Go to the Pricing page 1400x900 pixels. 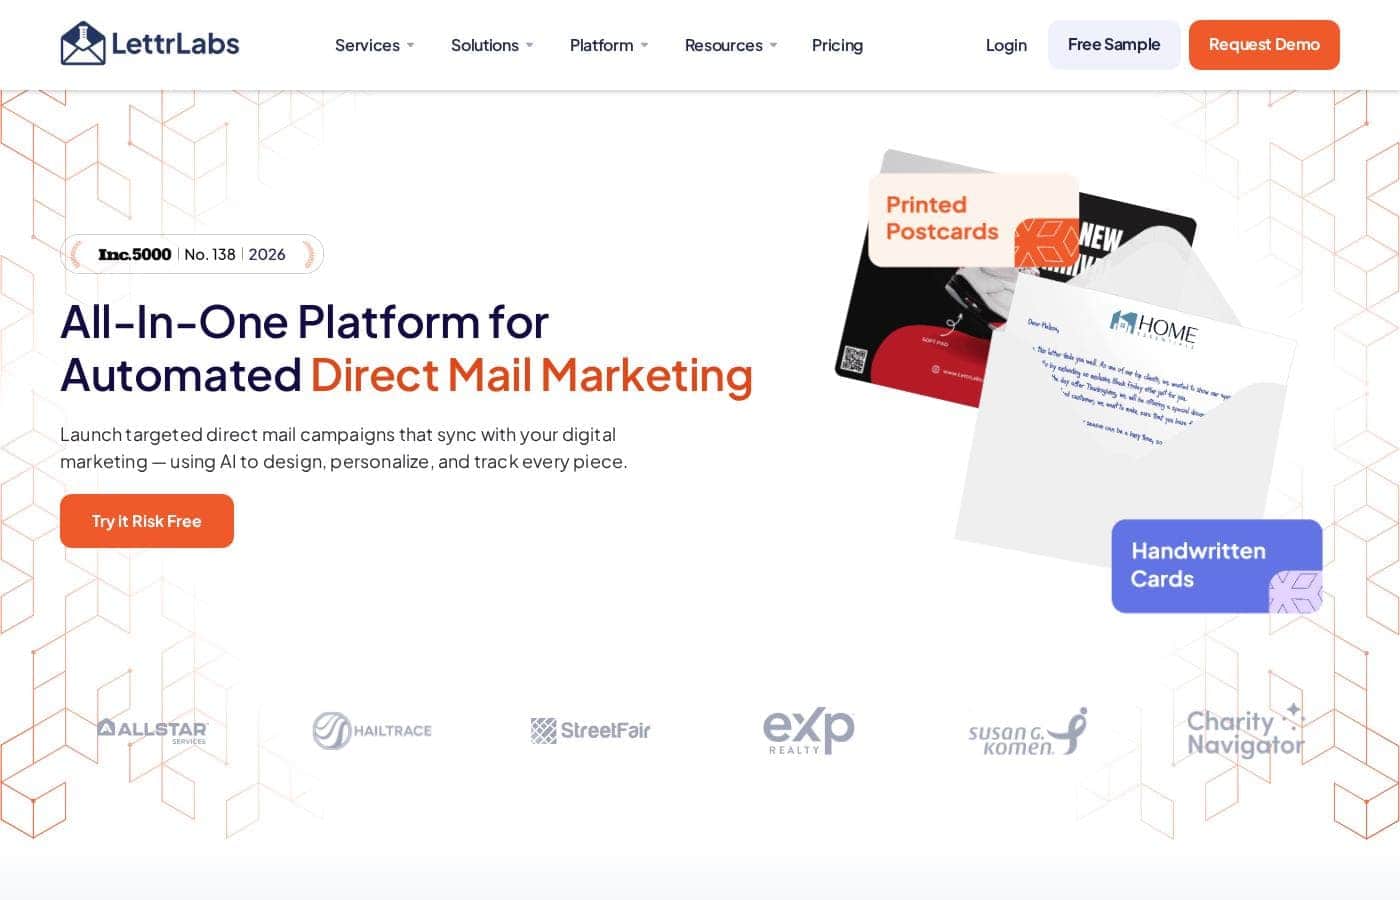coord(837,45)
